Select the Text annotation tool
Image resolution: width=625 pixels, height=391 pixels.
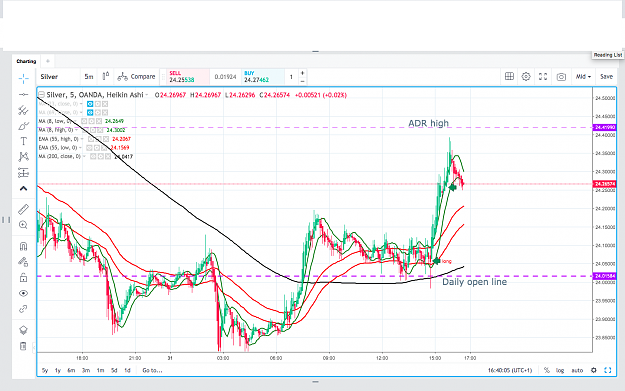click(24, 141)
